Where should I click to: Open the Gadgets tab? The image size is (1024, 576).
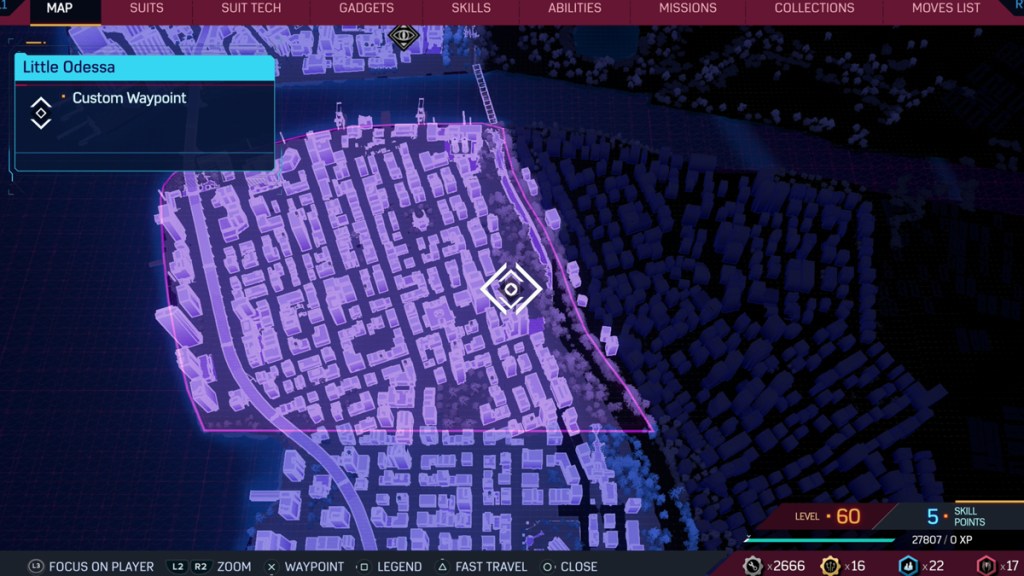pos(366,8)
